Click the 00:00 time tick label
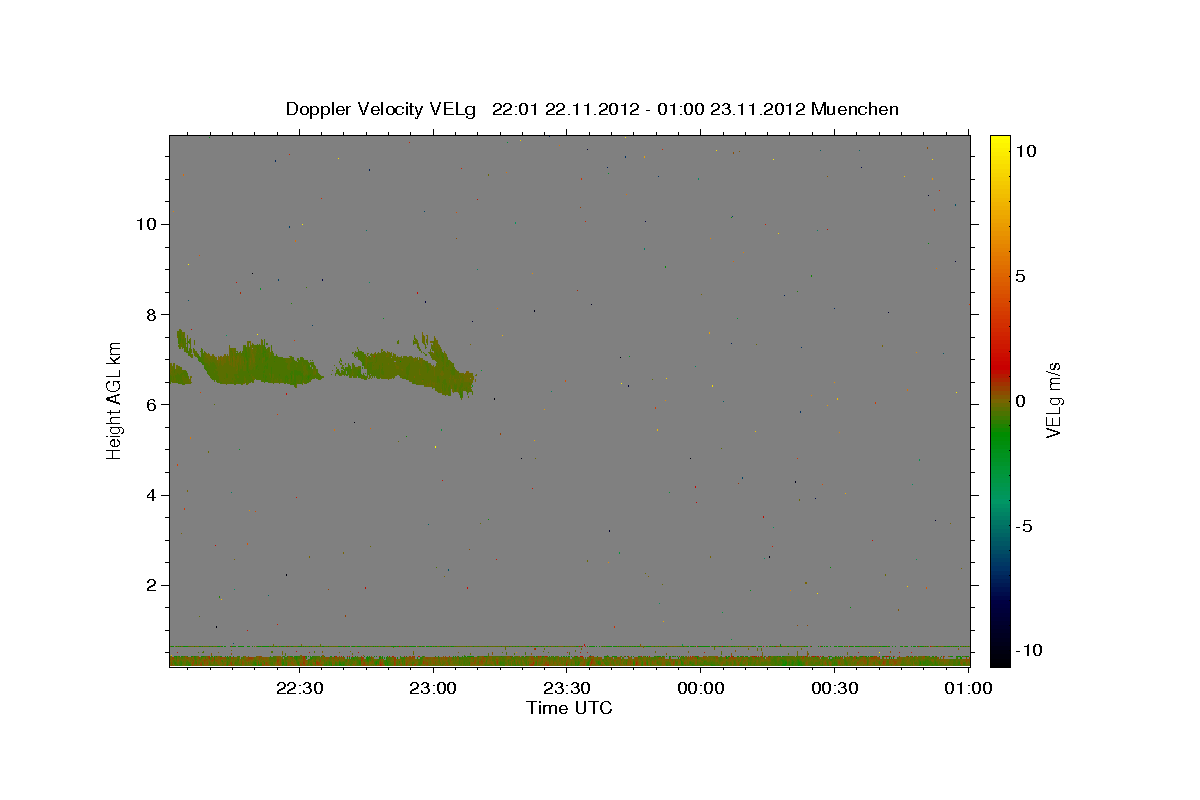Viewport: 1200px width, 800px height. click(x=701, y=688)
